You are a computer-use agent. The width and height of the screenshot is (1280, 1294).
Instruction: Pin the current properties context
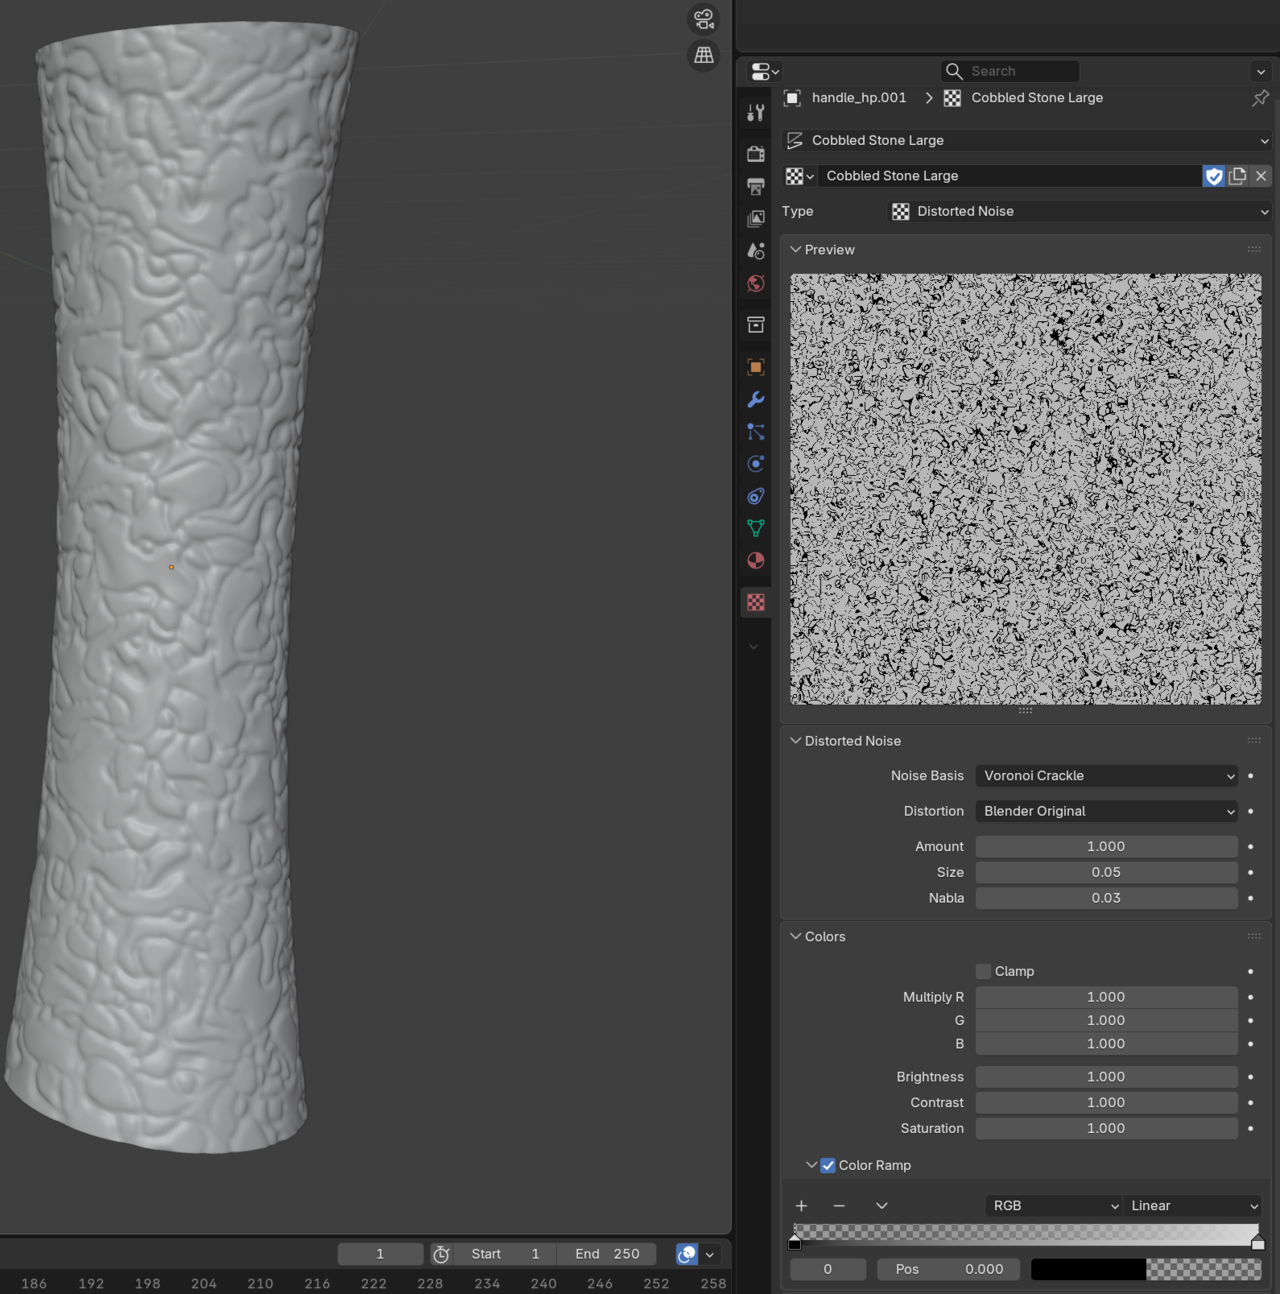[1260, 98]
